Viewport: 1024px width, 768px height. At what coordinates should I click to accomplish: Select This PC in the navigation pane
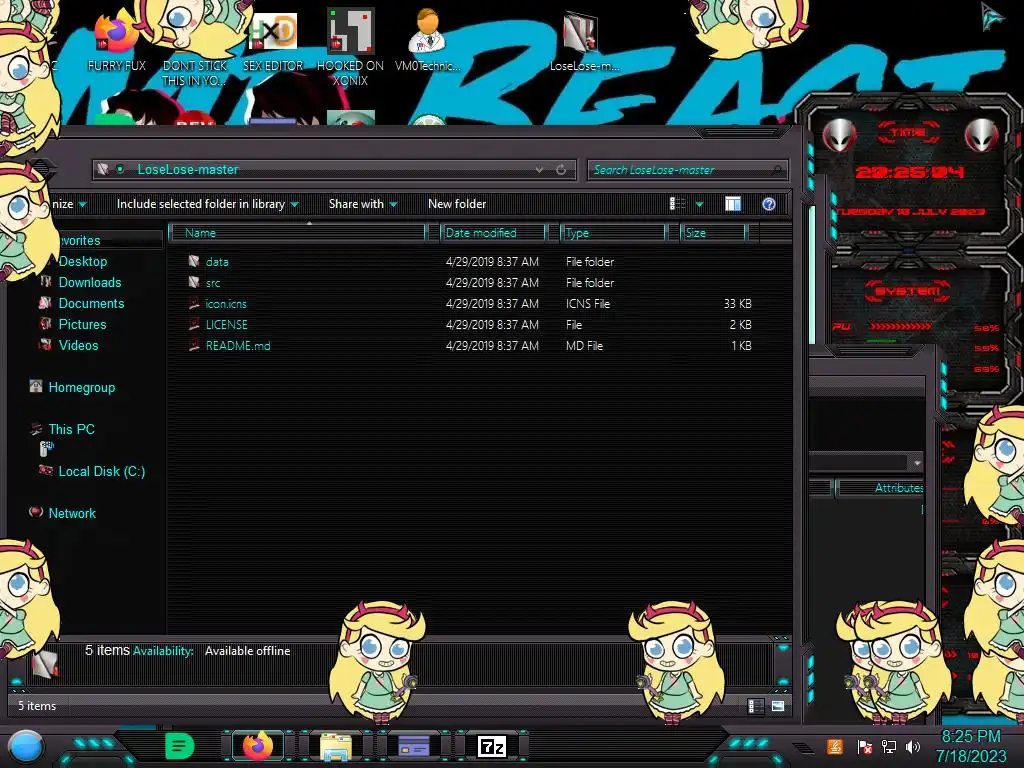71,429
